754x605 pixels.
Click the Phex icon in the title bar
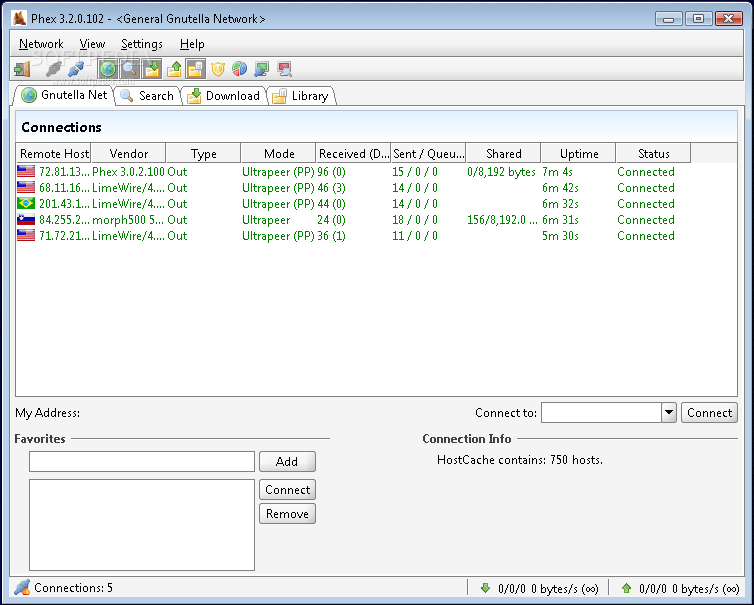[20, 18]
